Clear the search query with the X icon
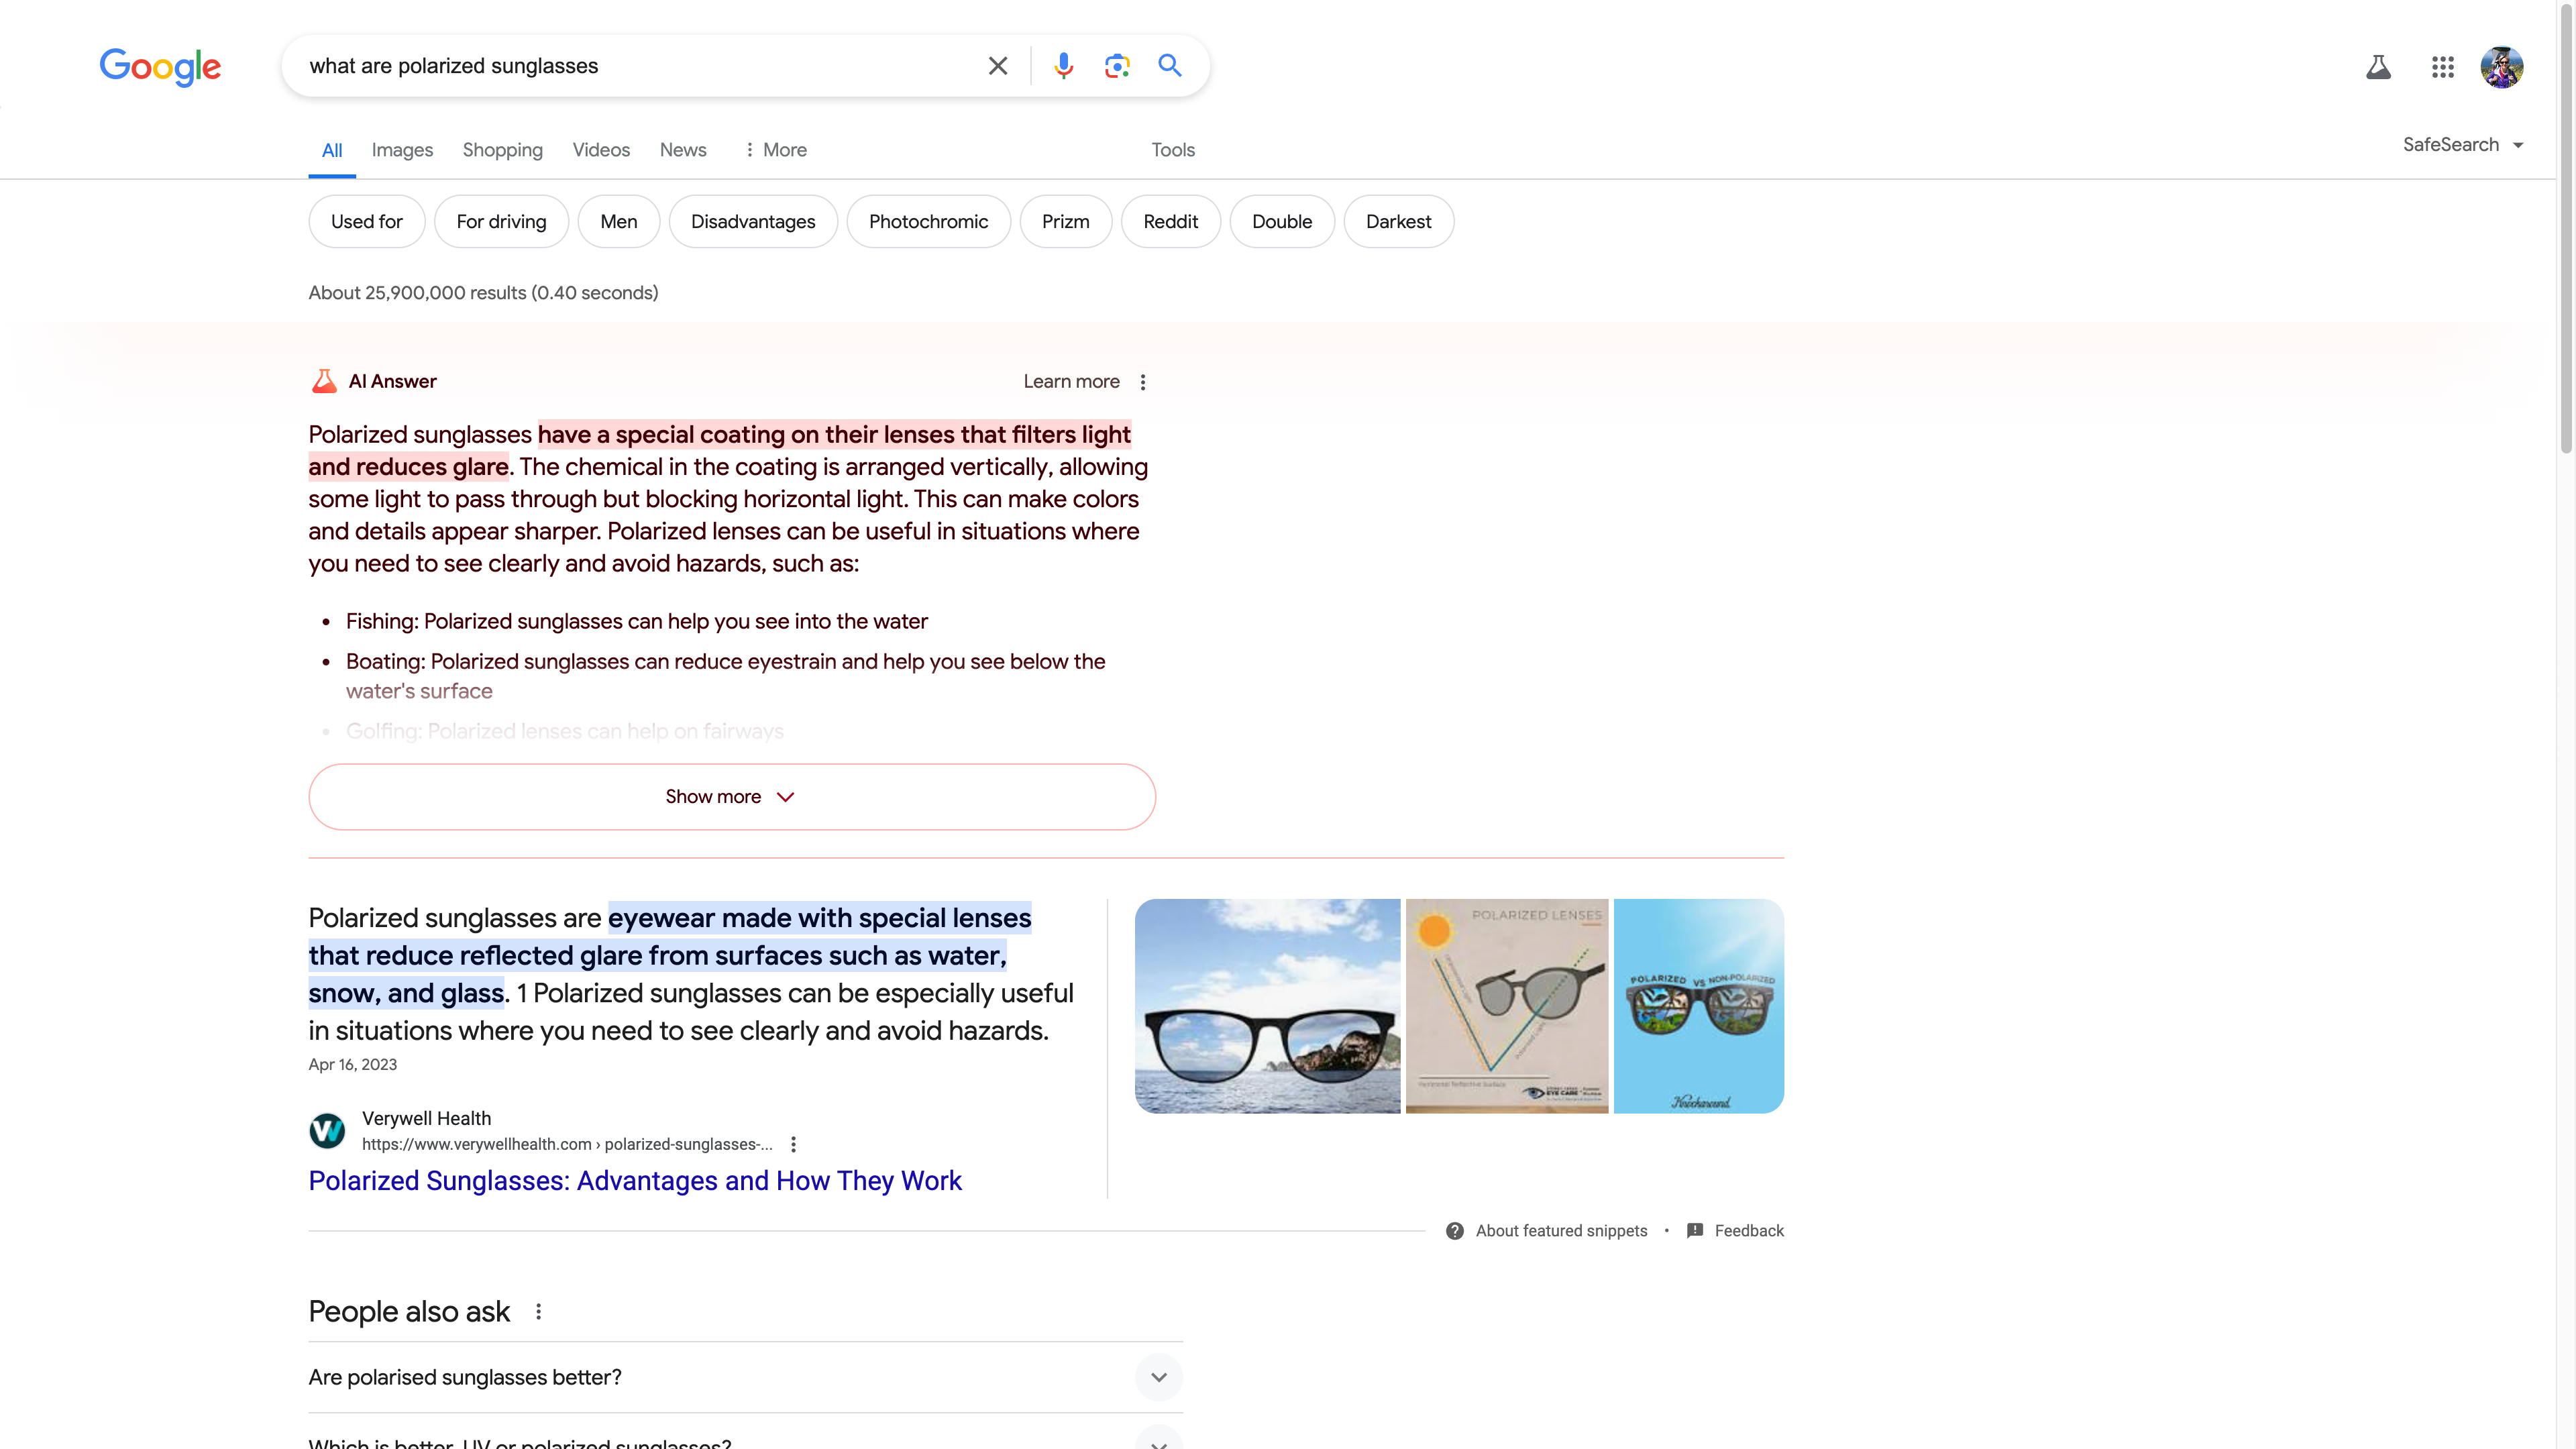Screen dimensions: 2576x1449 [997, 65]
